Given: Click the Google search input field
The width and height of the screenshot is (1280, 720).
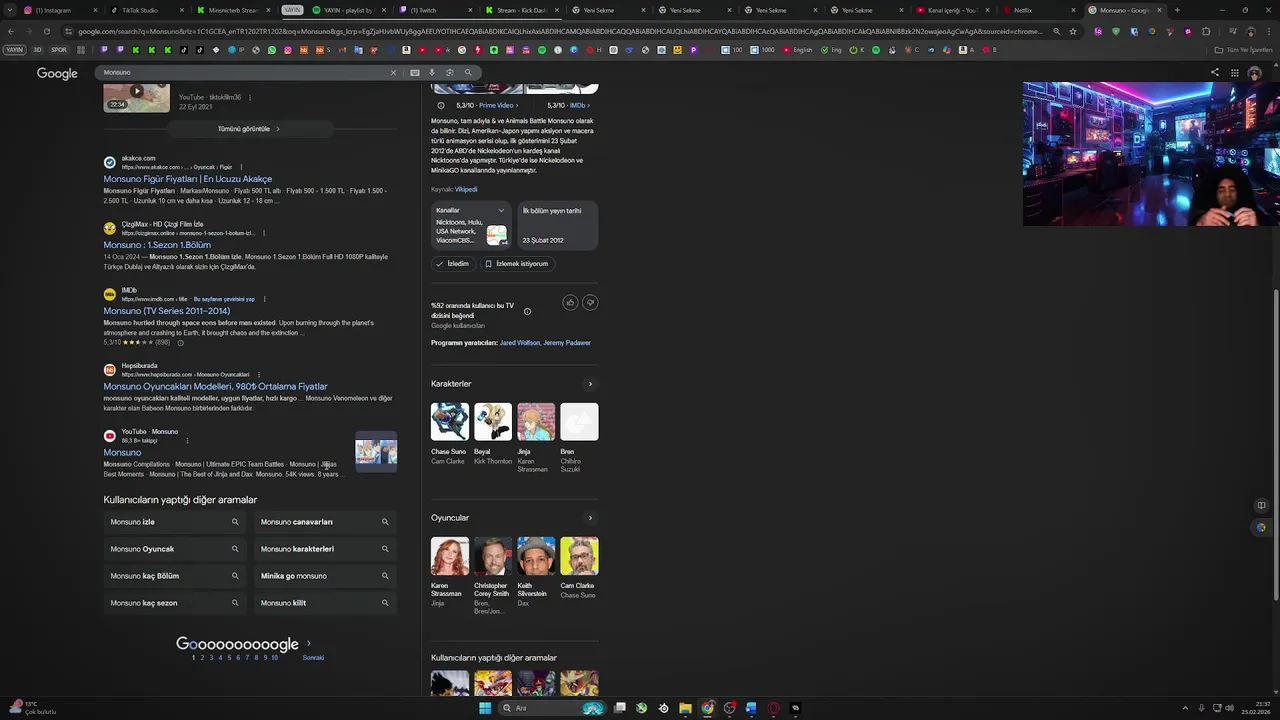Looking at the screenshot, I should click(x=244, y=72).
